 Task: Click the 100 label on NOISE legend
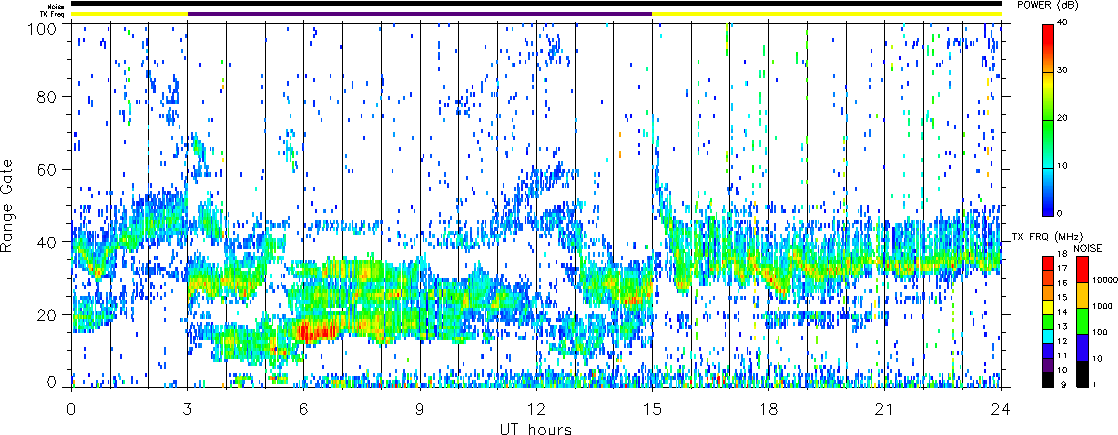(1100, 332)
